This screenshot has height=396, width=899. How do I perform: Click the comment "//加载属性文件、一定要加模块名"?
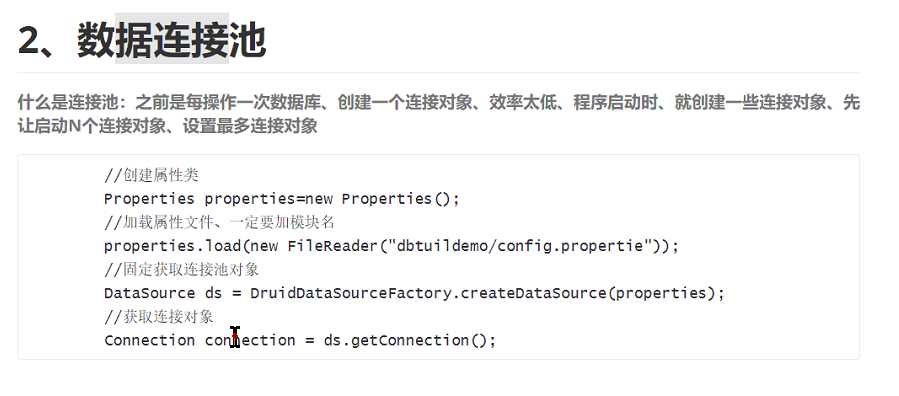click(x=219, y=222)
